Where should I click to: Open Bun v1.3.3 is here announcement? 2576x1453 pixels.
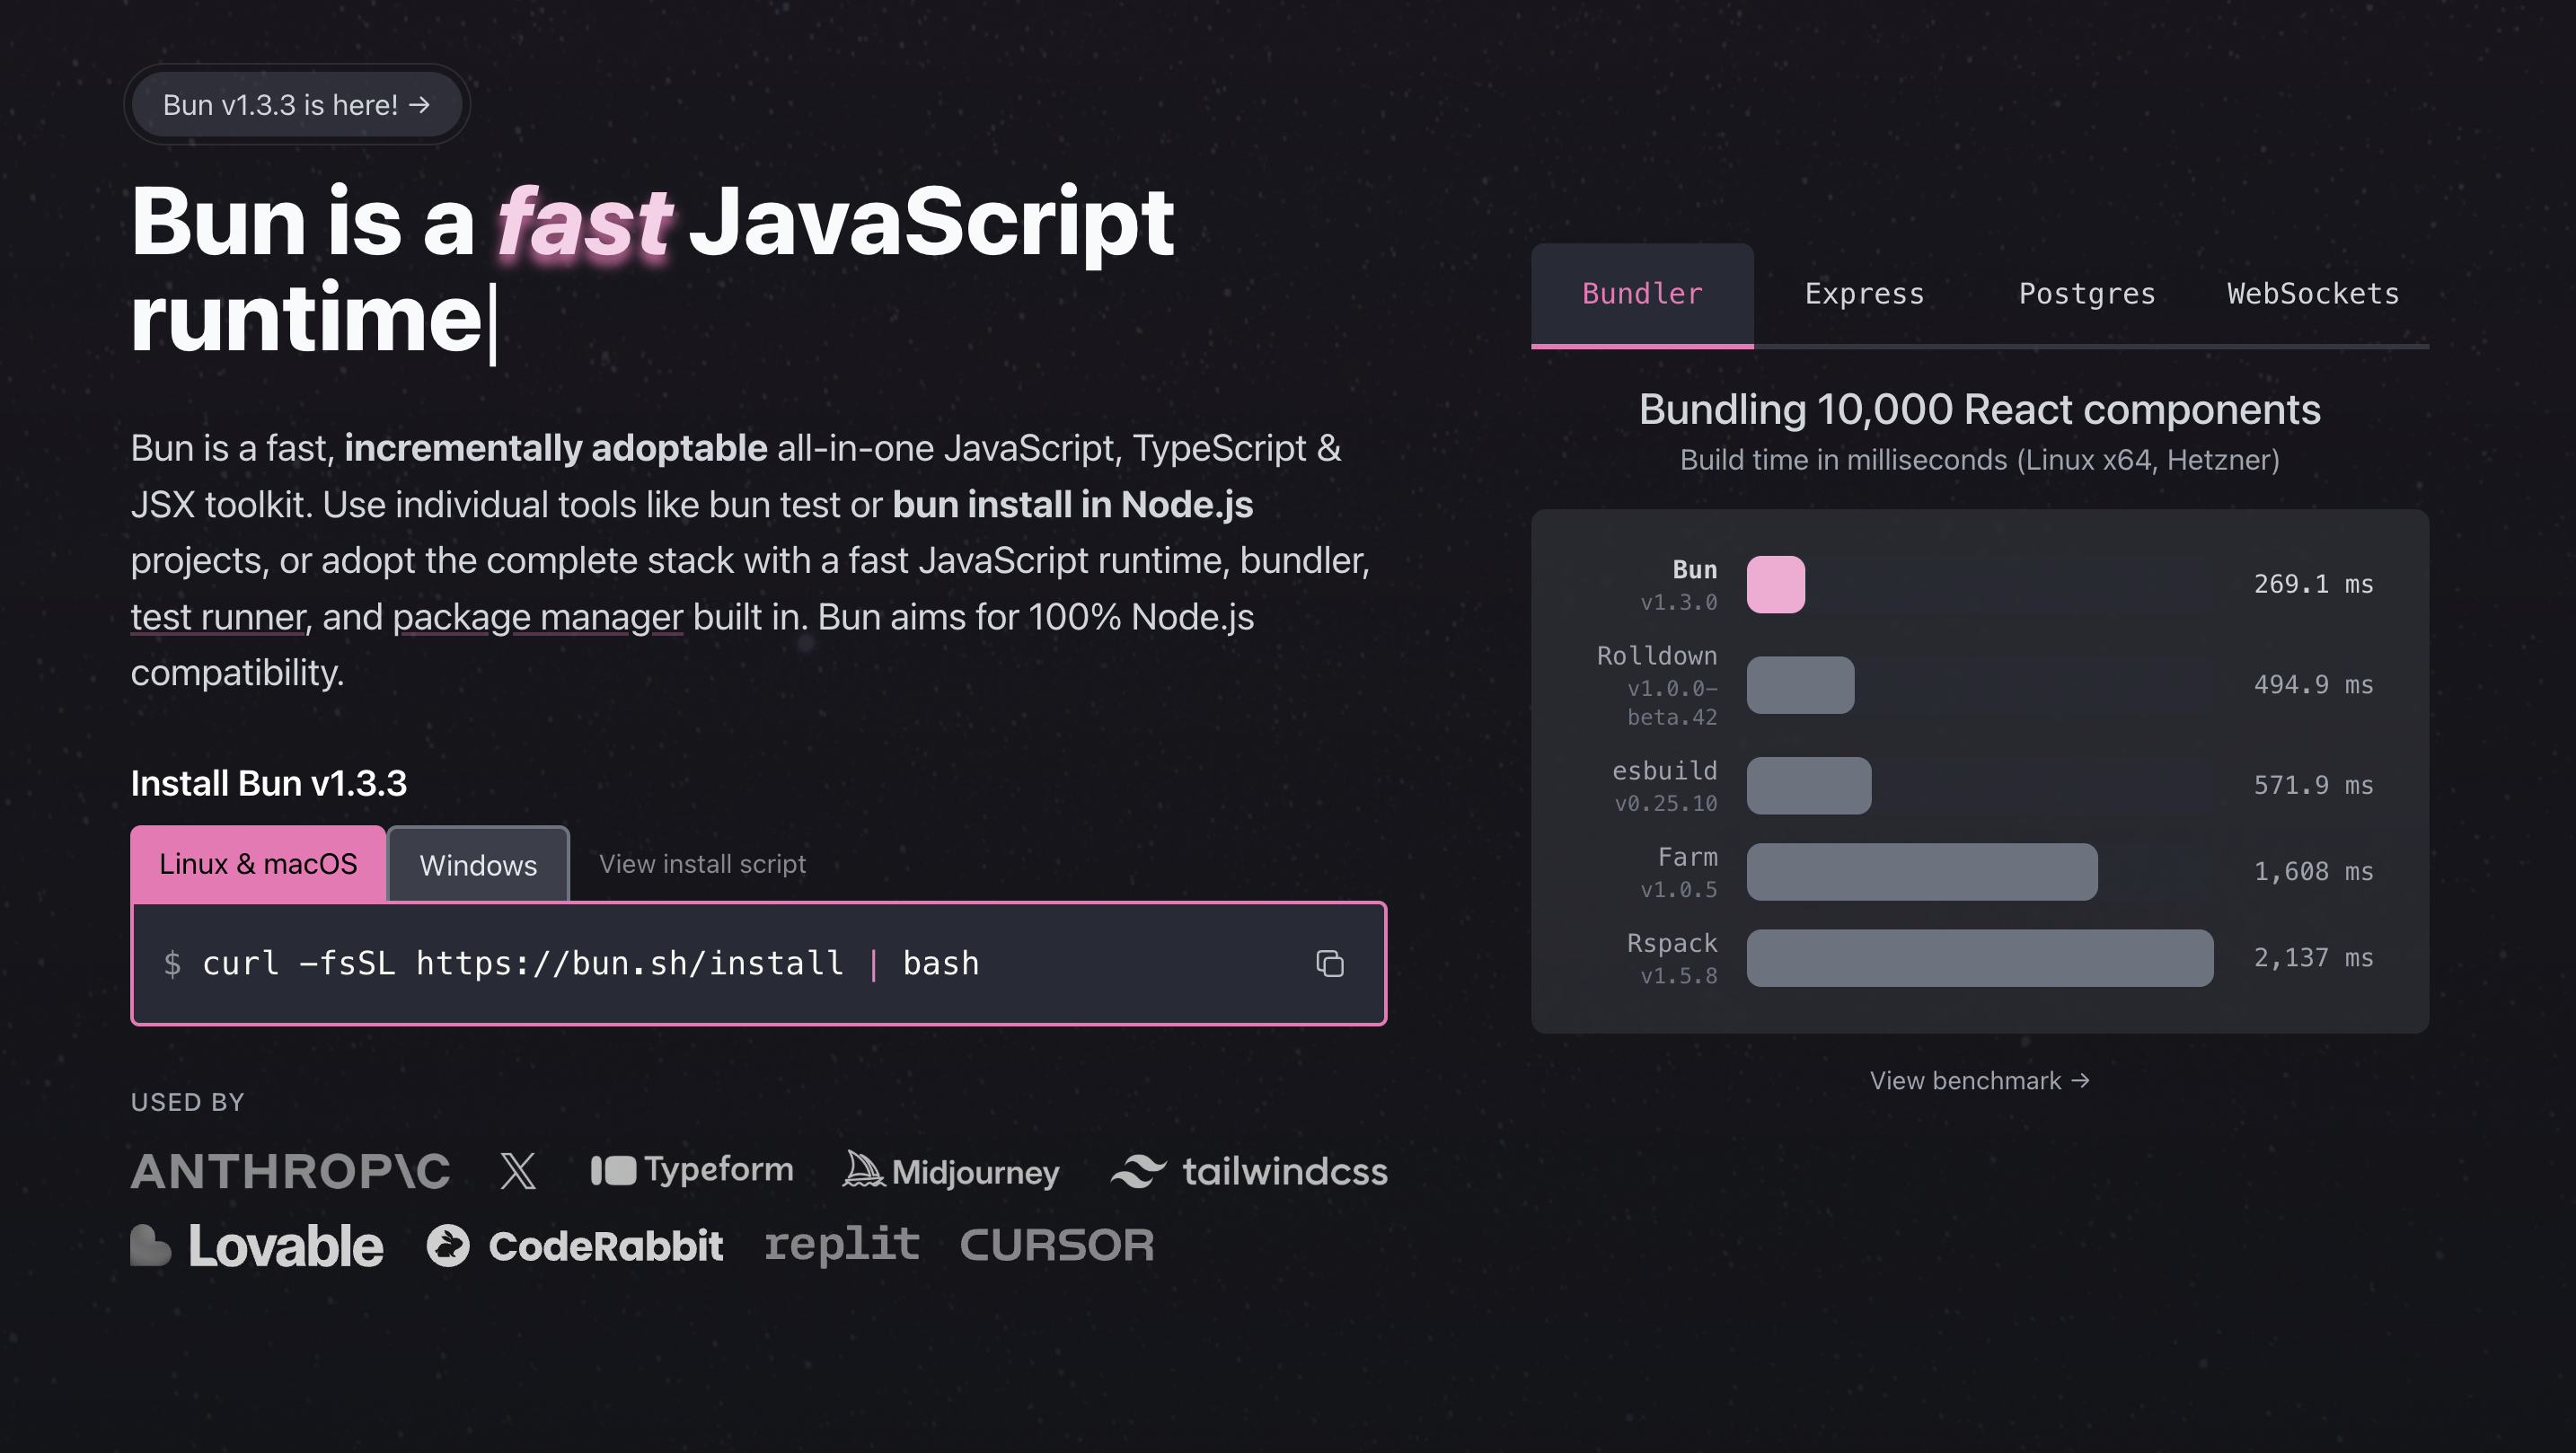[x=296, y=105]
